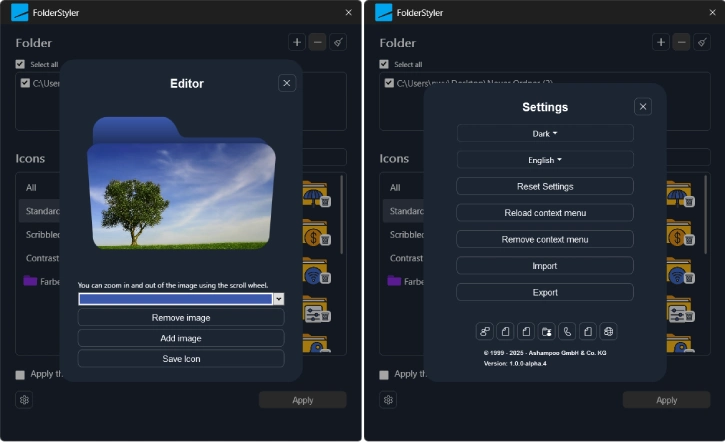
Task: Click Apply button in the left window
Action: 302,400
